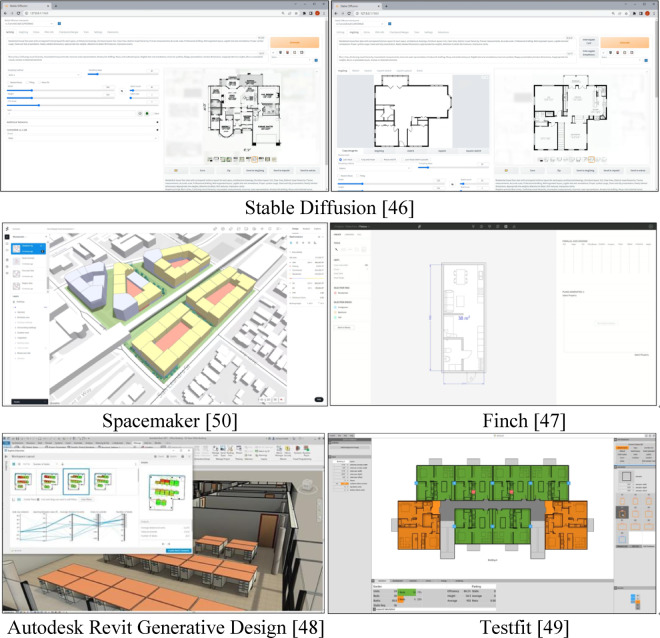Open the sampling method dropdown in txt2img
This screenshot has height=638, width=660.
(x=43, y=75)
